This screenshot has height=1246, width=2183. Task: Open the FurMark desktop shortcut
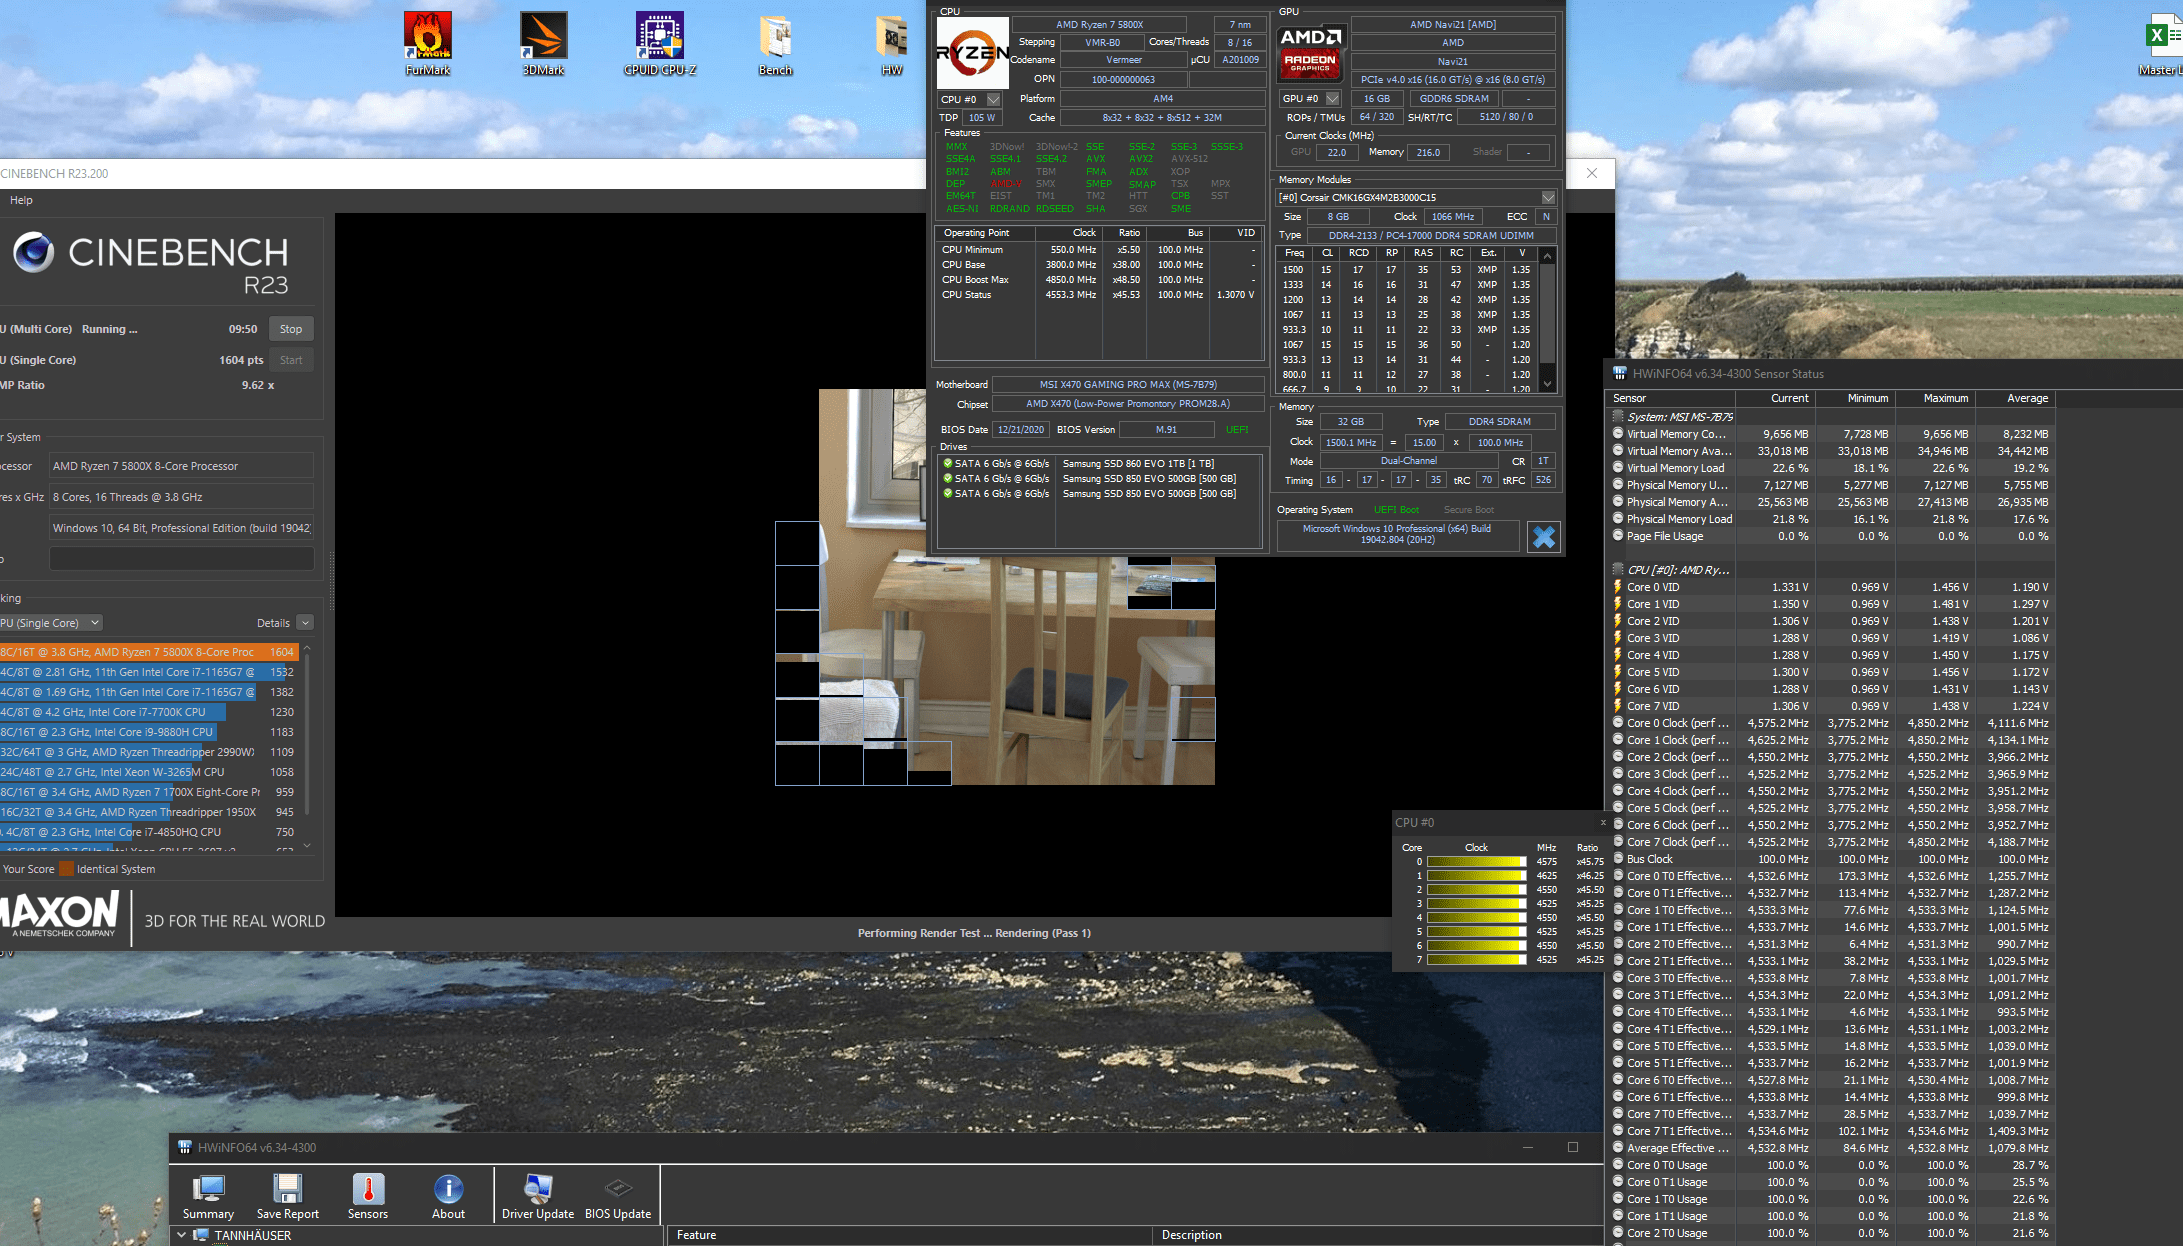428,44
